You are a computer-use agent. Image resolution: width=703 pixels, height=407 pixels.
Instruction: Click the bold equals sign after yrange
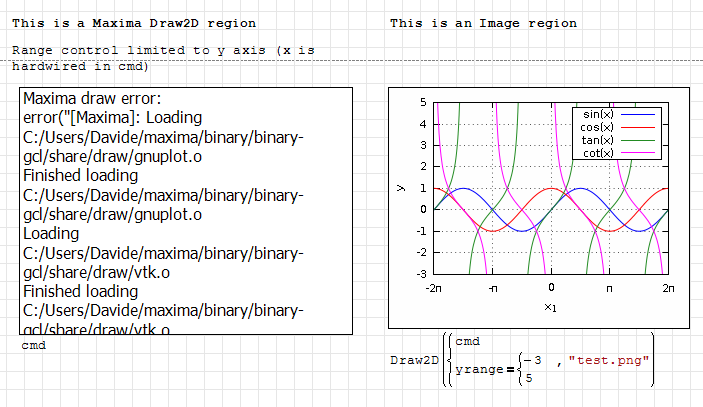click(510, 370)
